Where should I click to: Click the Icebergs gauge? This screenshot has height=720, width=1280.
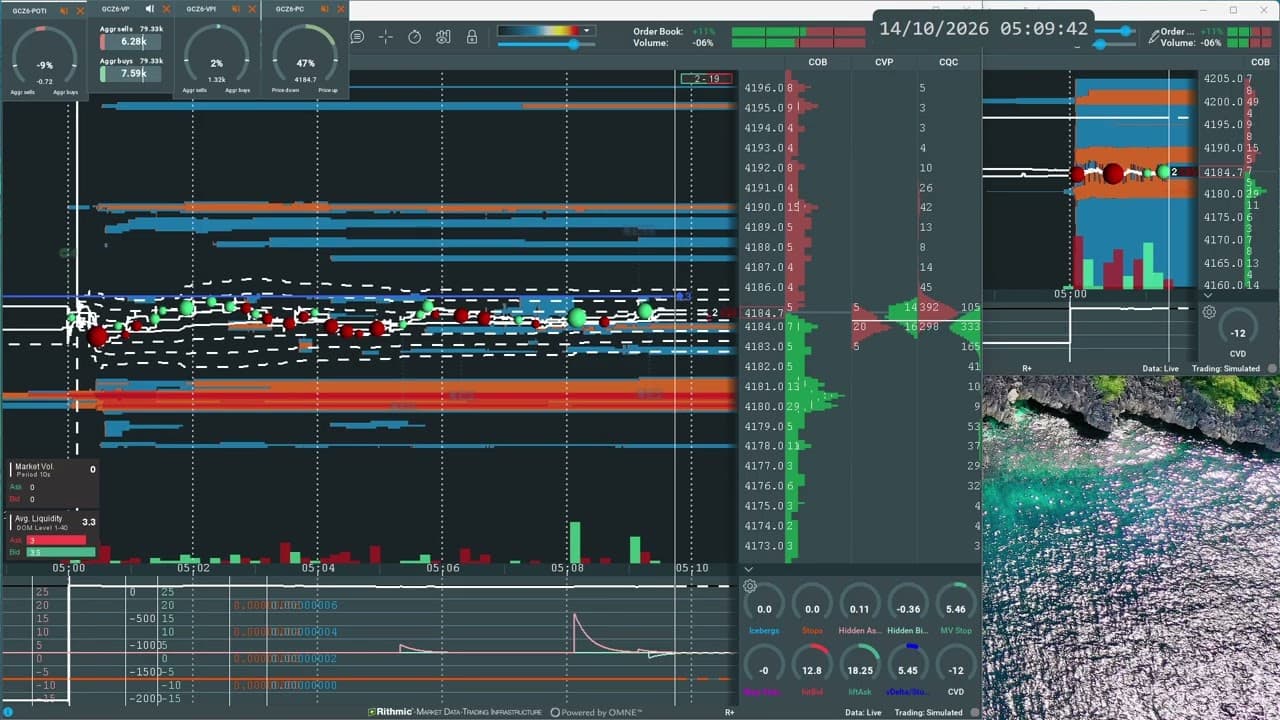pyautogui.click(x=764, y=608)
